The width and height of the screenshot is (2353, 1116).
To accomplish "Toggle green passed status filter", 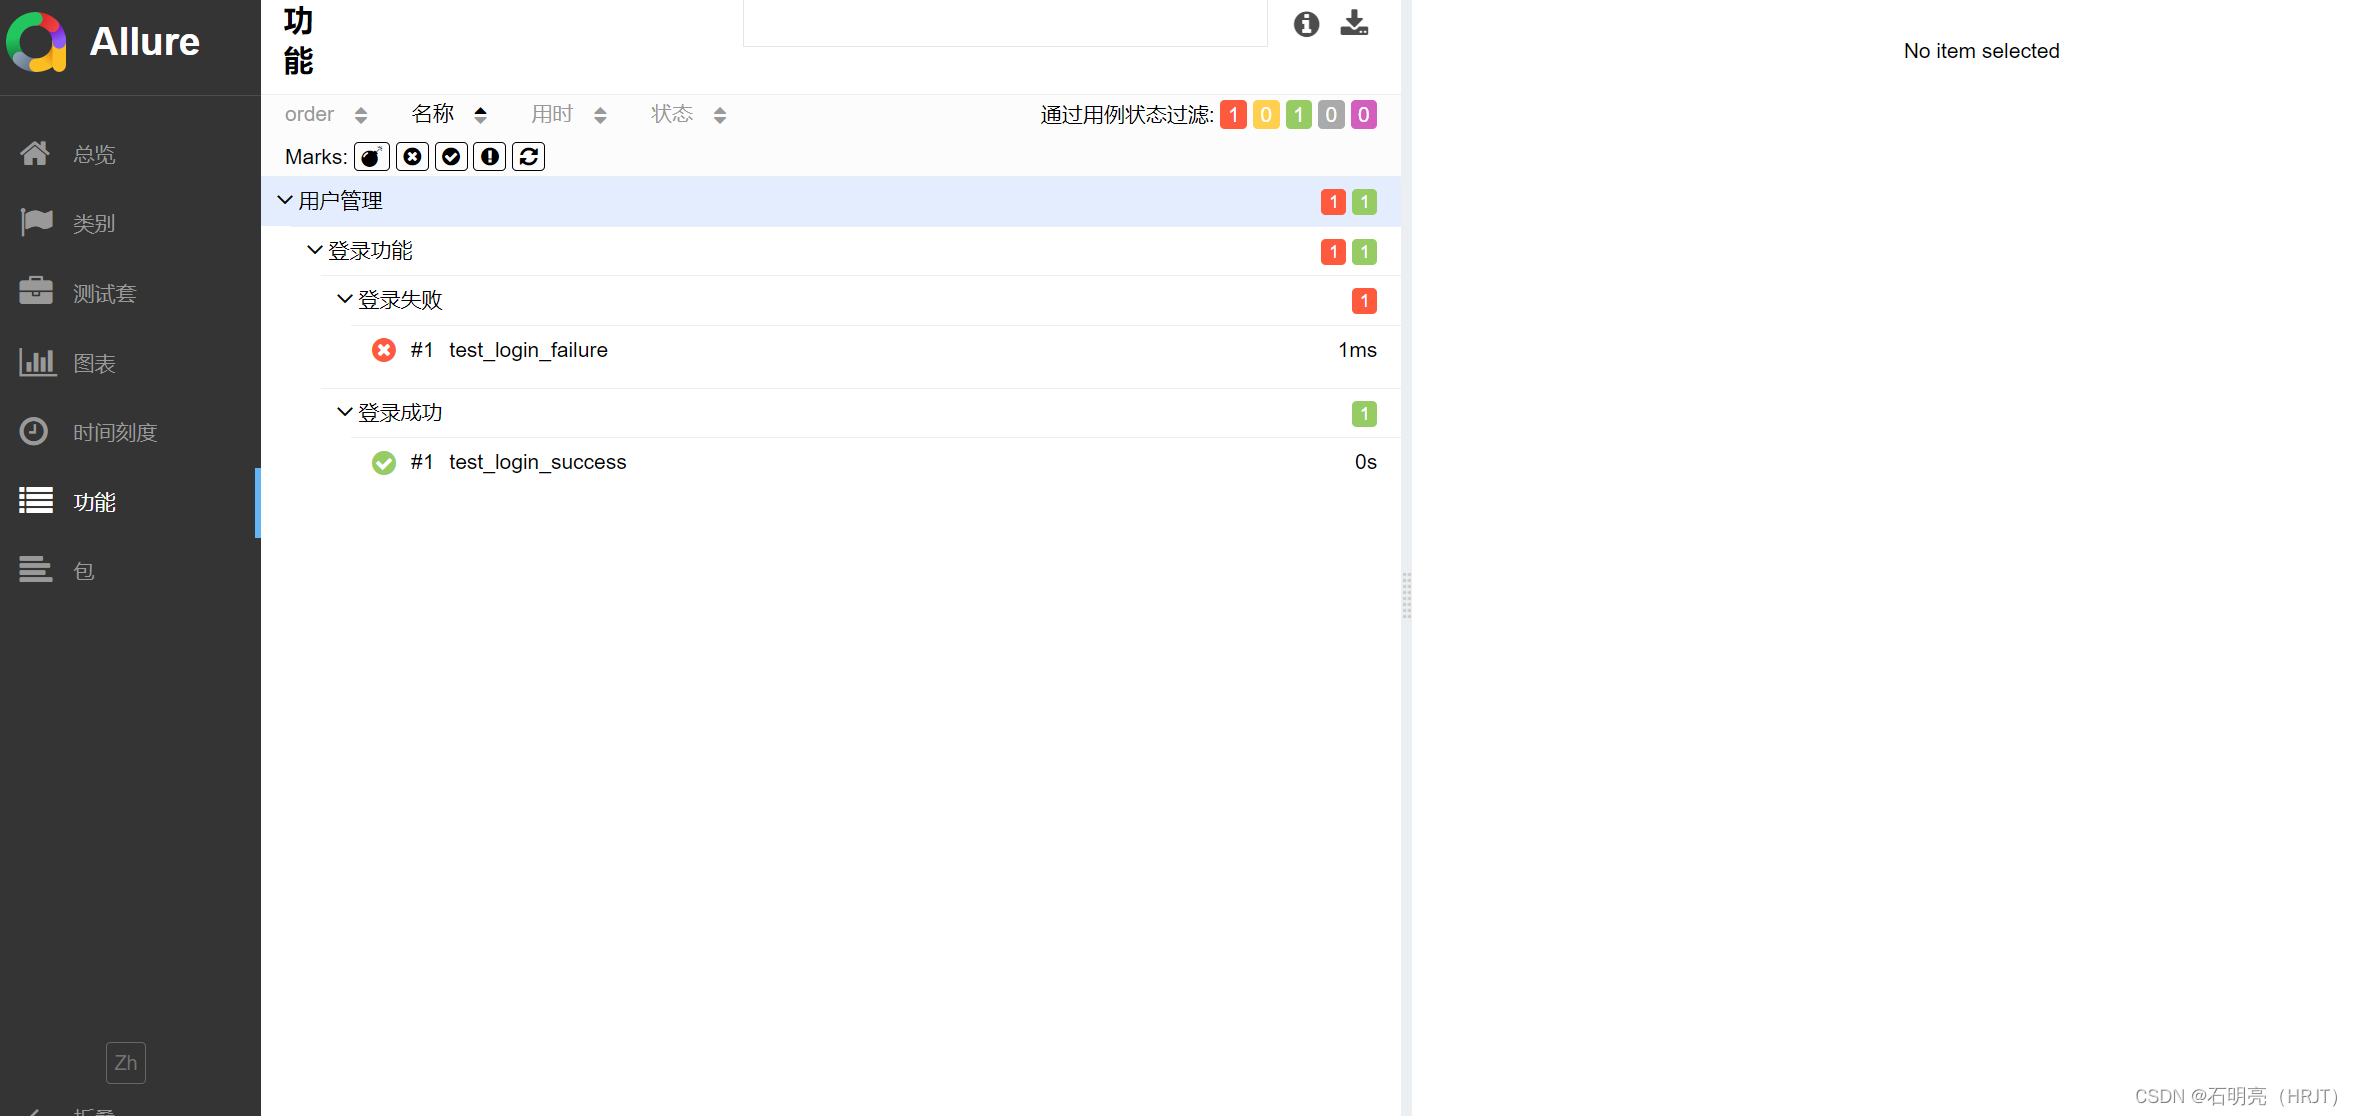I will pyautogui.click(x=1298, y=115).
